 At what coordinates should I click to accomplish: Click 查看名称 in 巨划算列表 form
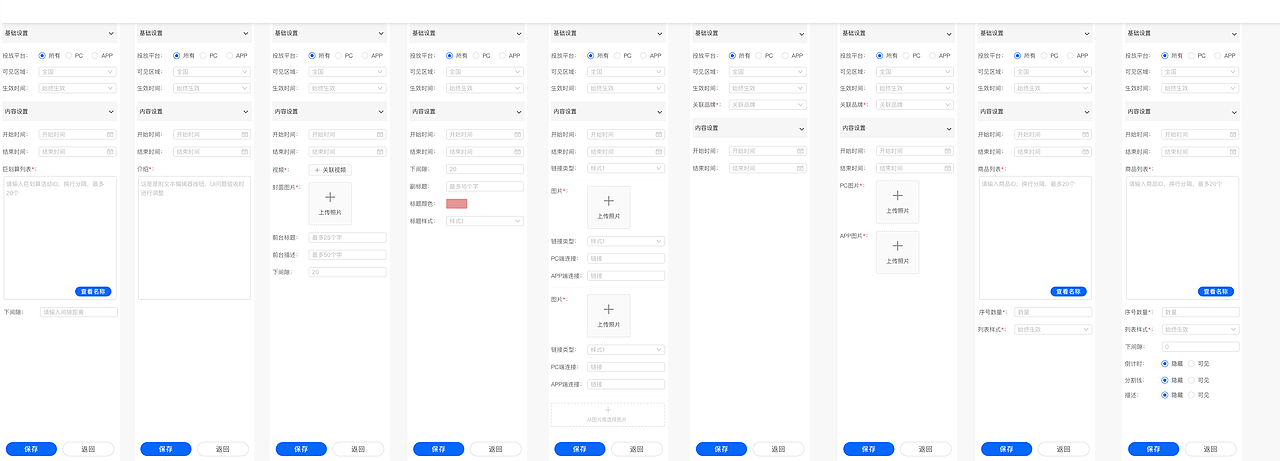coord(92,292)
